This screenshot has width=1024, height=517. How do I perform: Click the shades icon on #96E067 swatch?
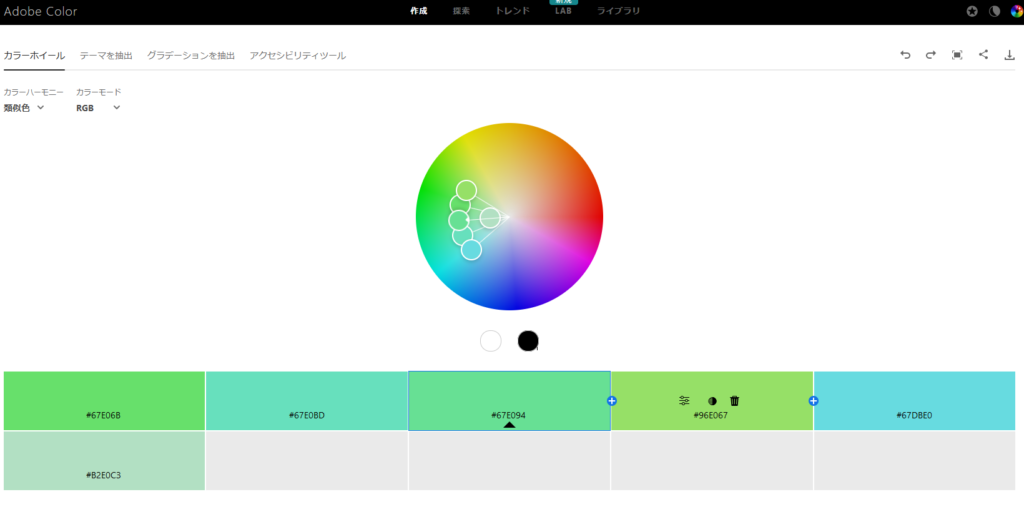click(712, 401)
